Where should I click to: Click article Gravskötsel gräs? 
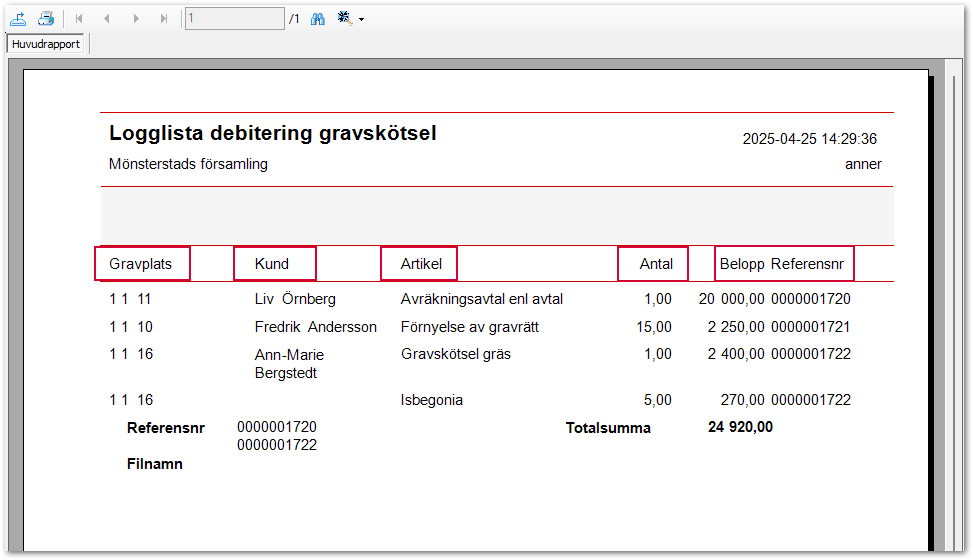[x=456, y=354]
